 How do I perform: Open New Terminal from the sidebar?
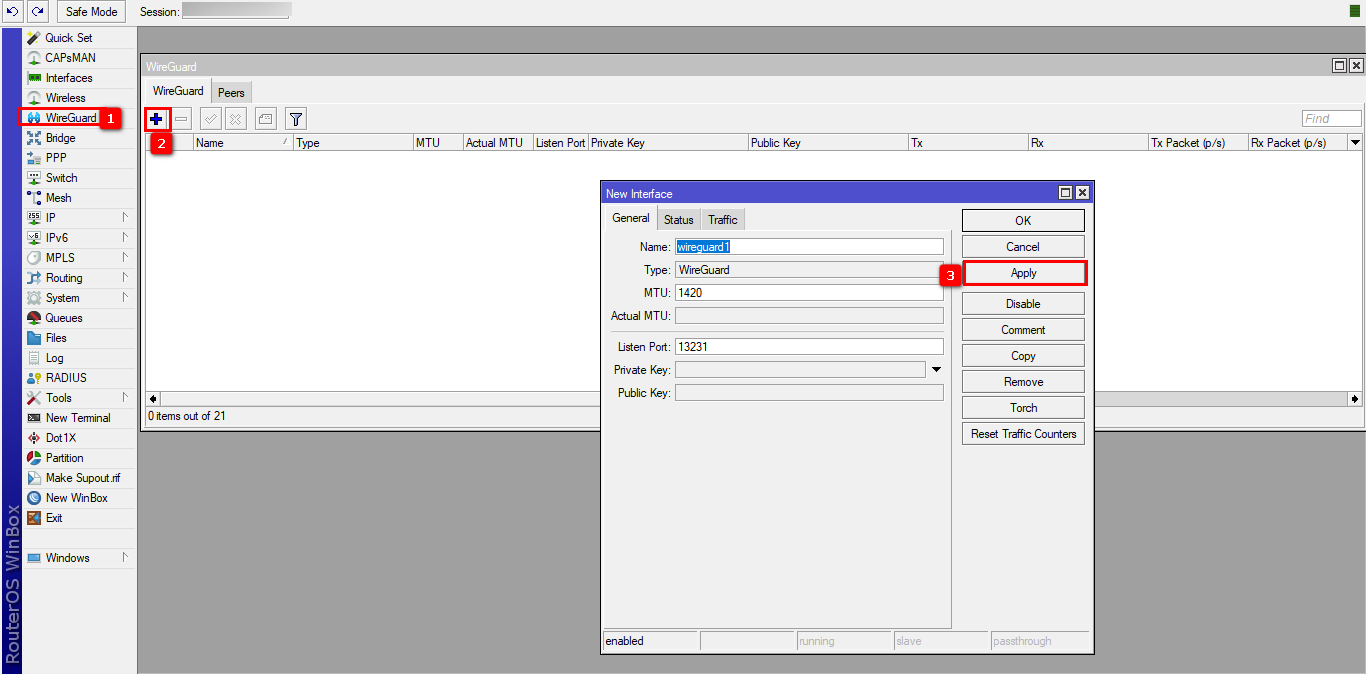(77, 418)
